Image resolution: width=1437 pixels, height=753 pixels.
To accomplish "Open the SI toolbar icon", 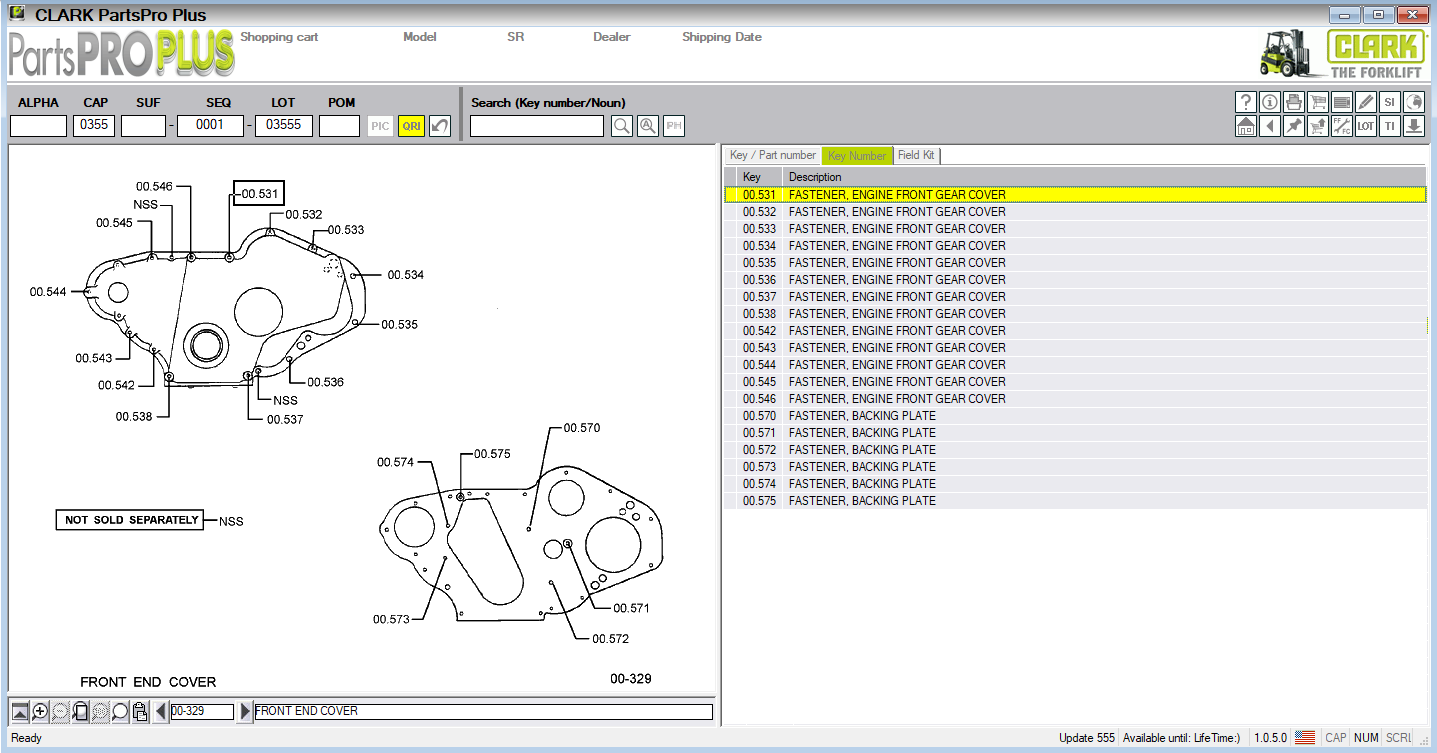I will pyautogui.click(x=1389, y=102).
